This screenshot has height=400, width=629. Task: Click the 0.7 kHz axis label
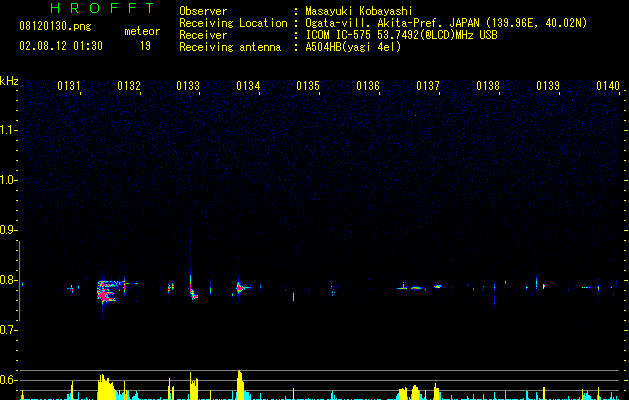pyautogui.click(x=8, y=330)
